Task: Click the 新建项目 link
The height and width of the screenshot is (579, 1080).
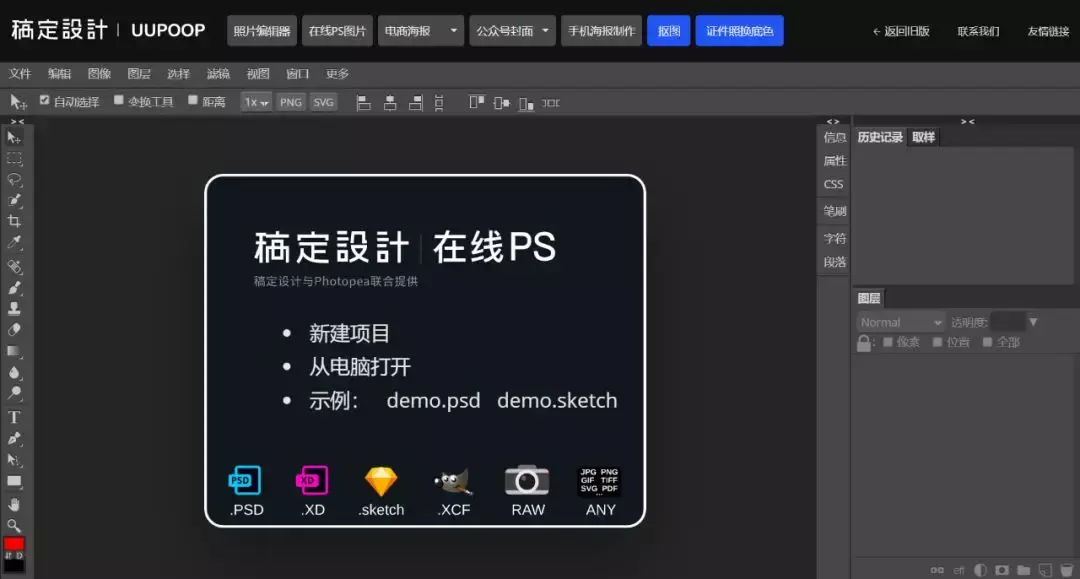Action: [349, 334]
